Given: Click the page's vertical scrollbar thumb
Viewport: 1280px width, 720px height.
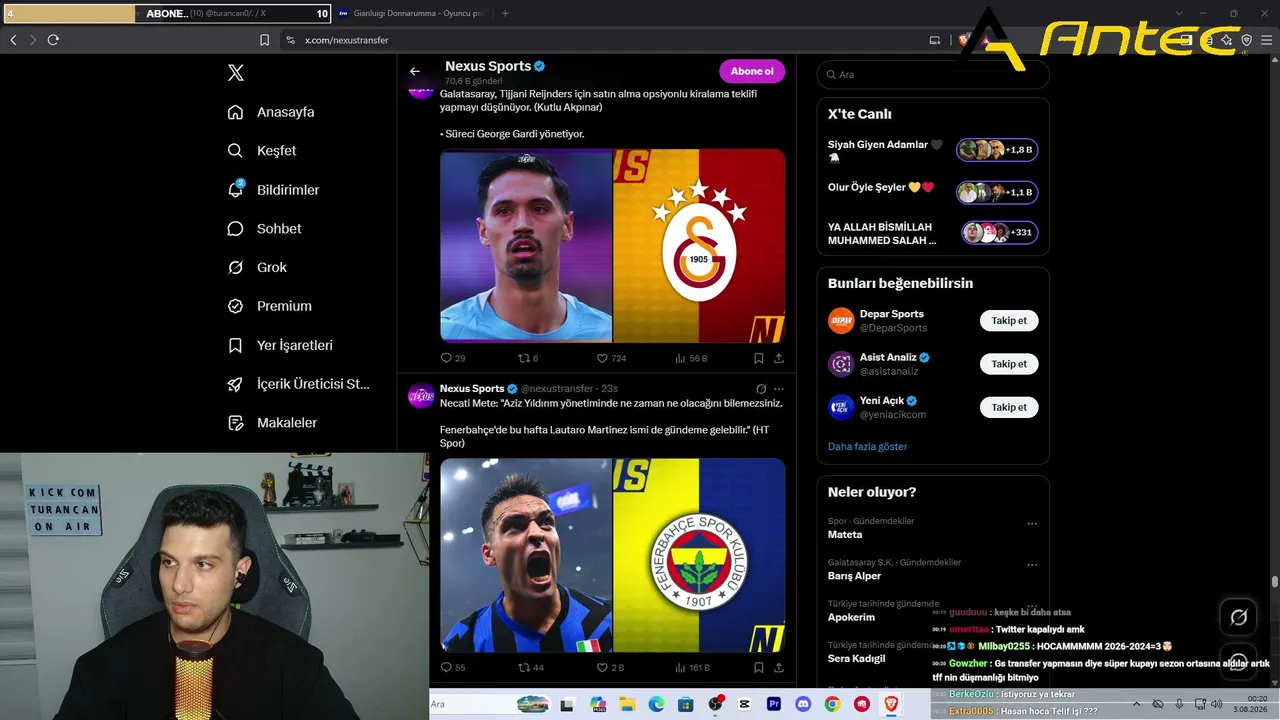Looking at the screenshot, I should pos(1275,581).
